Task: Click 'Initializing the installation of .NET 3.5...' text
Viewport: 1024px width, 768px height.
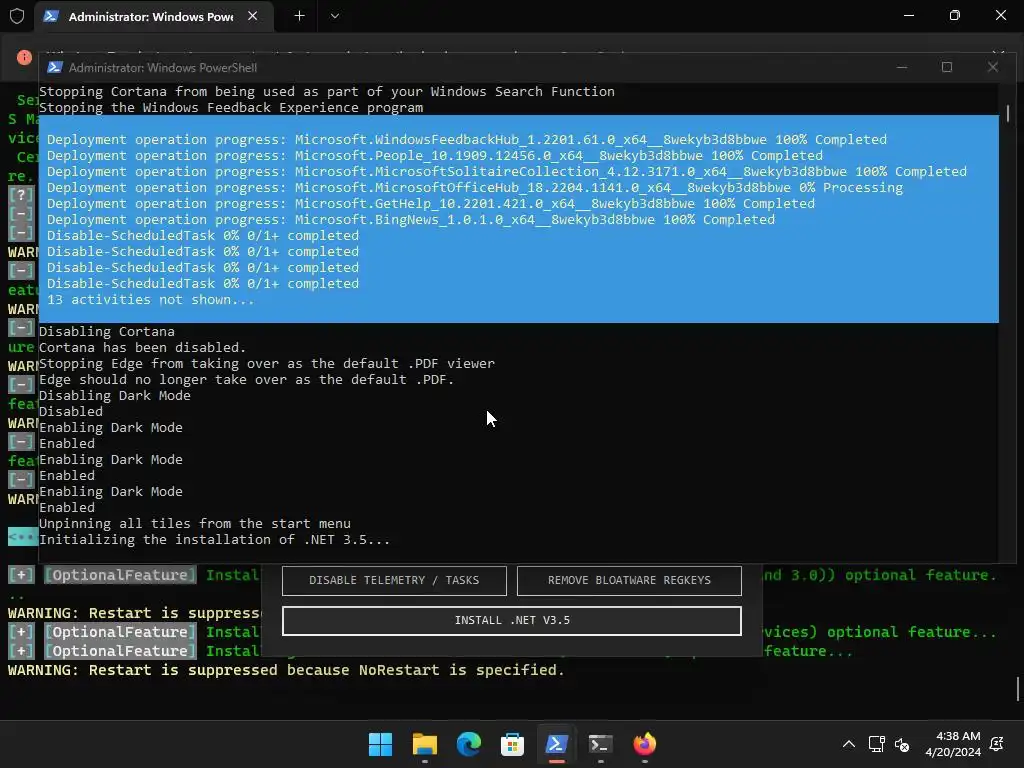Action: (x=214, y=539)
